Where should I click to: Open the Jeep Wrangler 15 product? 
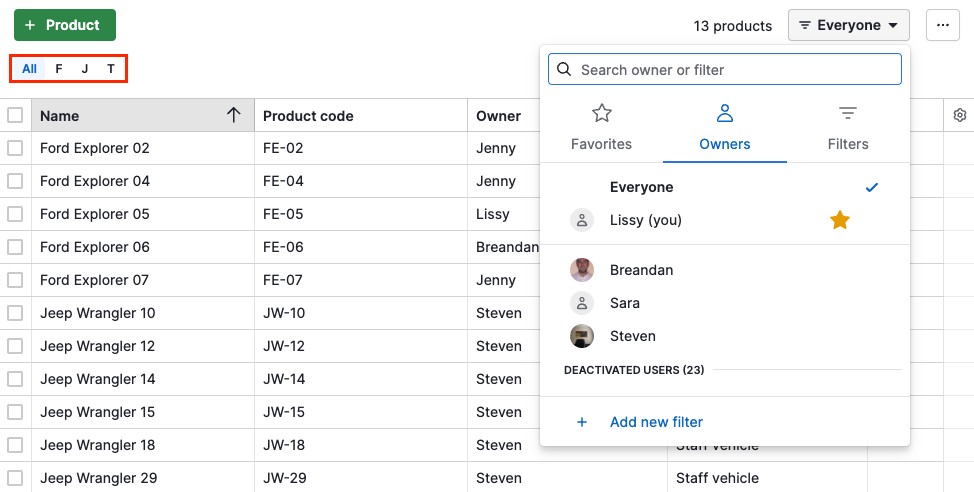(x=98, y=412)
